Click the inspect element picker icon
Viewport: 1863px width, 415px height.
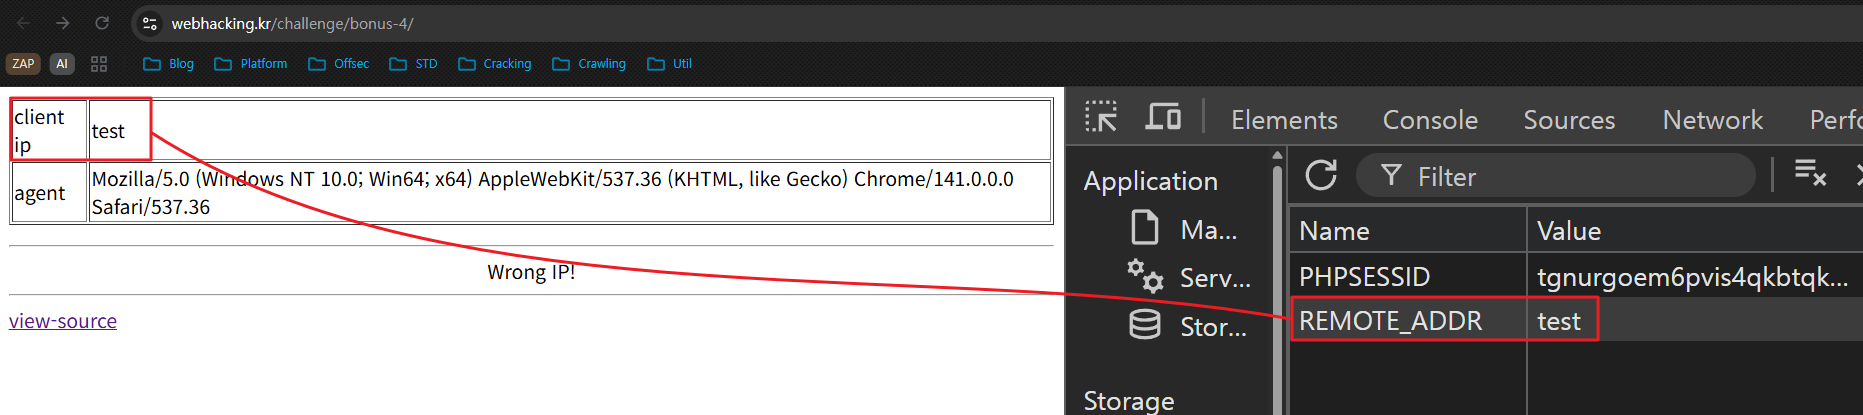pyautogui.click(x=1101, y=118)
